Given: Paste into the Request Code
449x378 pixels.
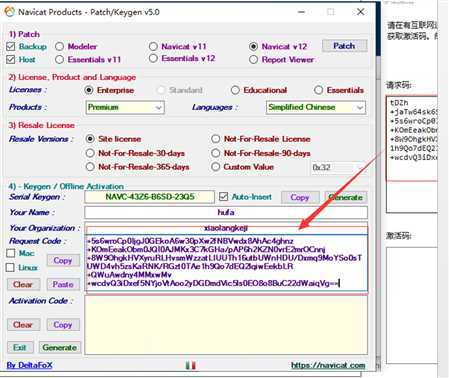Looking at the screenshot, I should [x=63, y=284].
